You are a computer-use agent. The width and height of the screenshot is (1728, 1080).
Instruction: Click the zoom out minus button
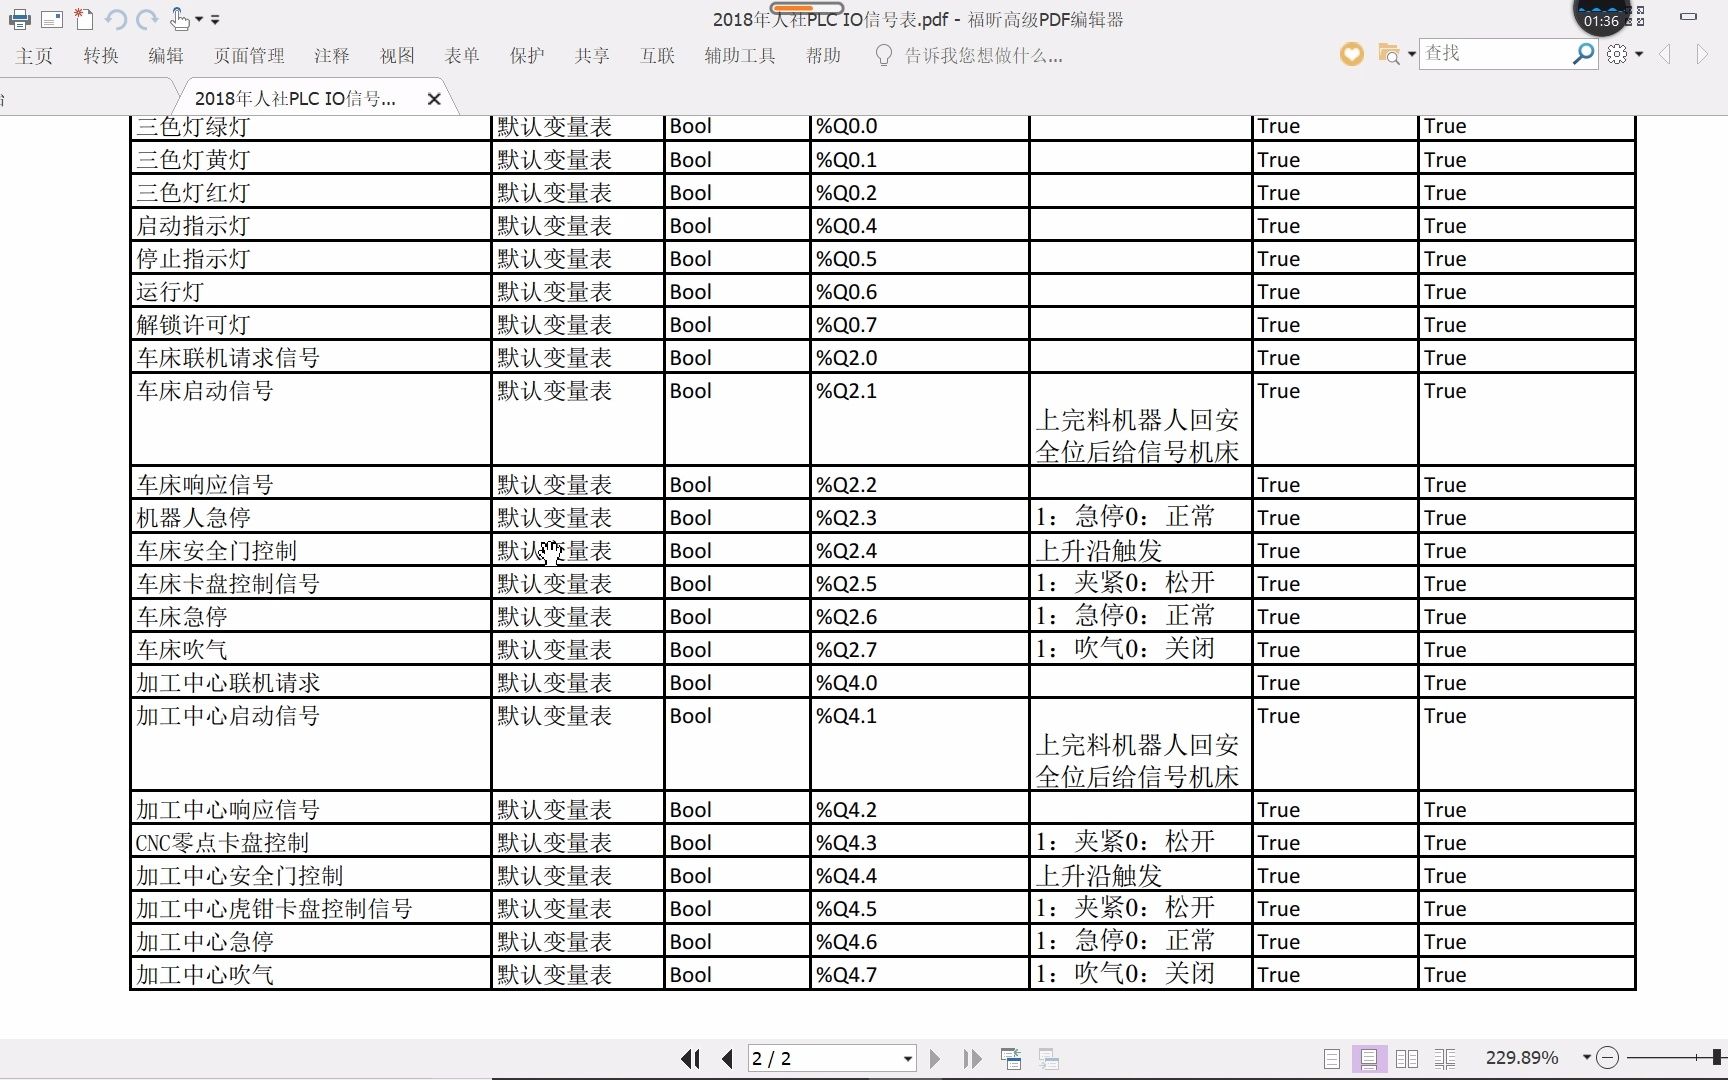(x=1607, y=1057)
